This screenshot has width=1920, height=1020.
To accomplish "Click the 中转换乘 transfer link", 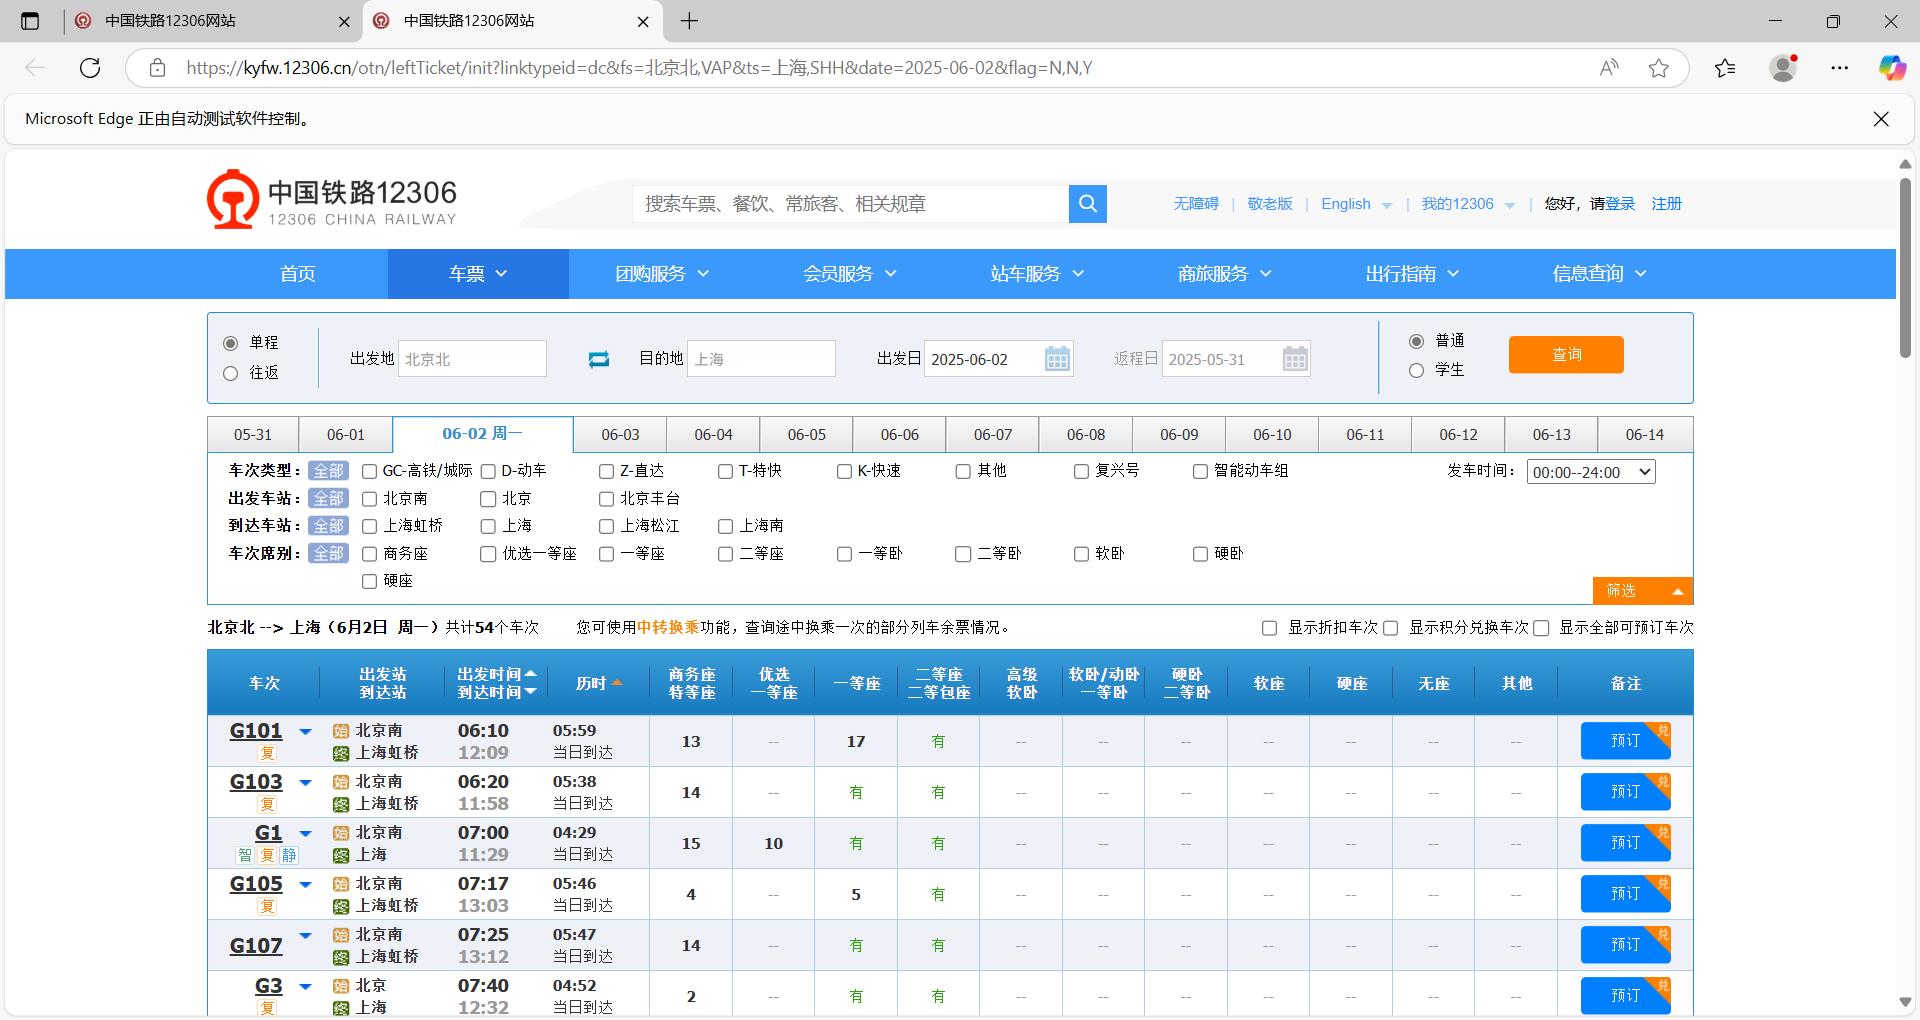I will click(x=668, y=628).
